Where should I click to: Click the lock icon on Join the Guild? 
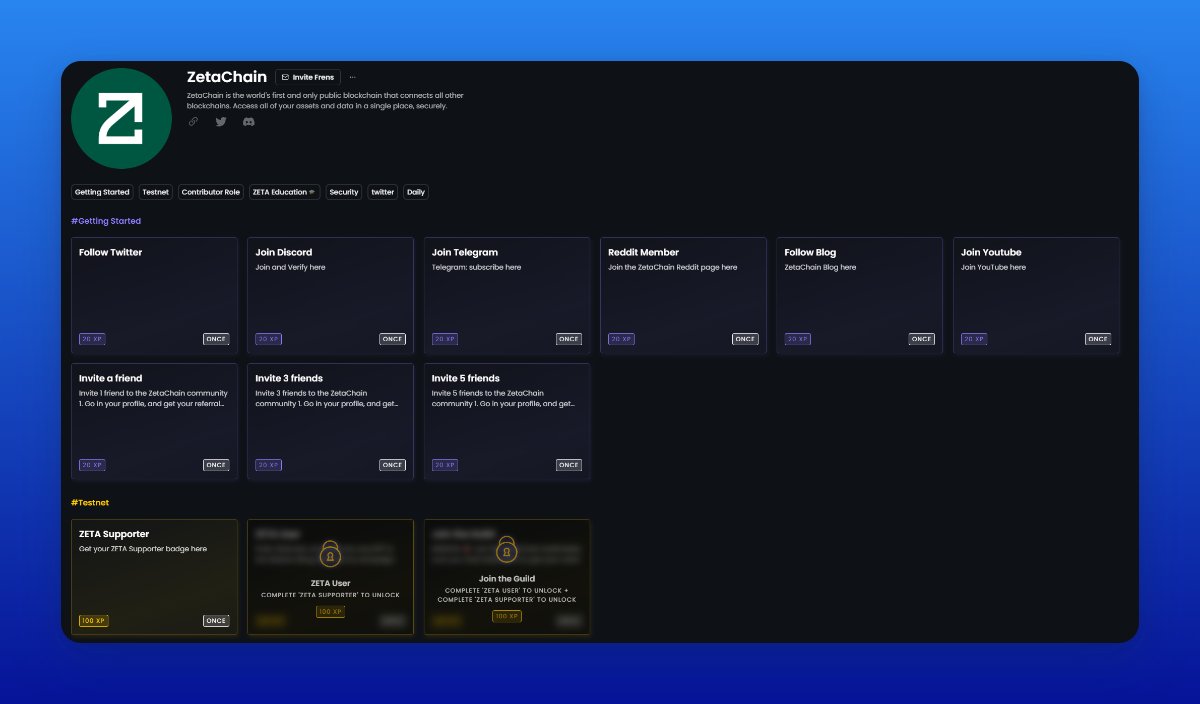pyautogui.click(x=507, y=550)
